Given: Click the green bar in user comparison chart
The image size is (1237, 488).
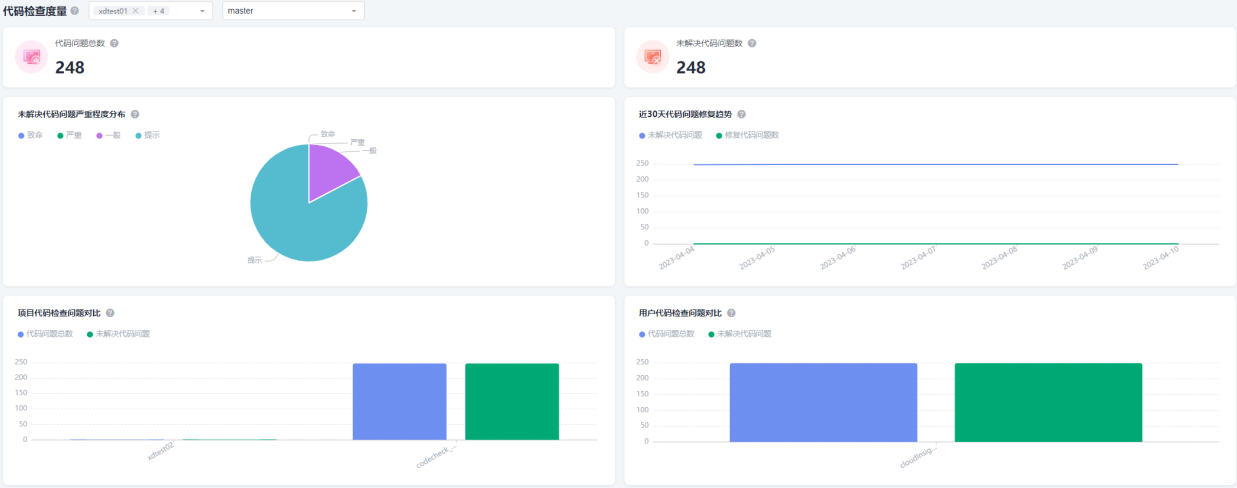Looking at the screenshot, I should pos(1048,402).
